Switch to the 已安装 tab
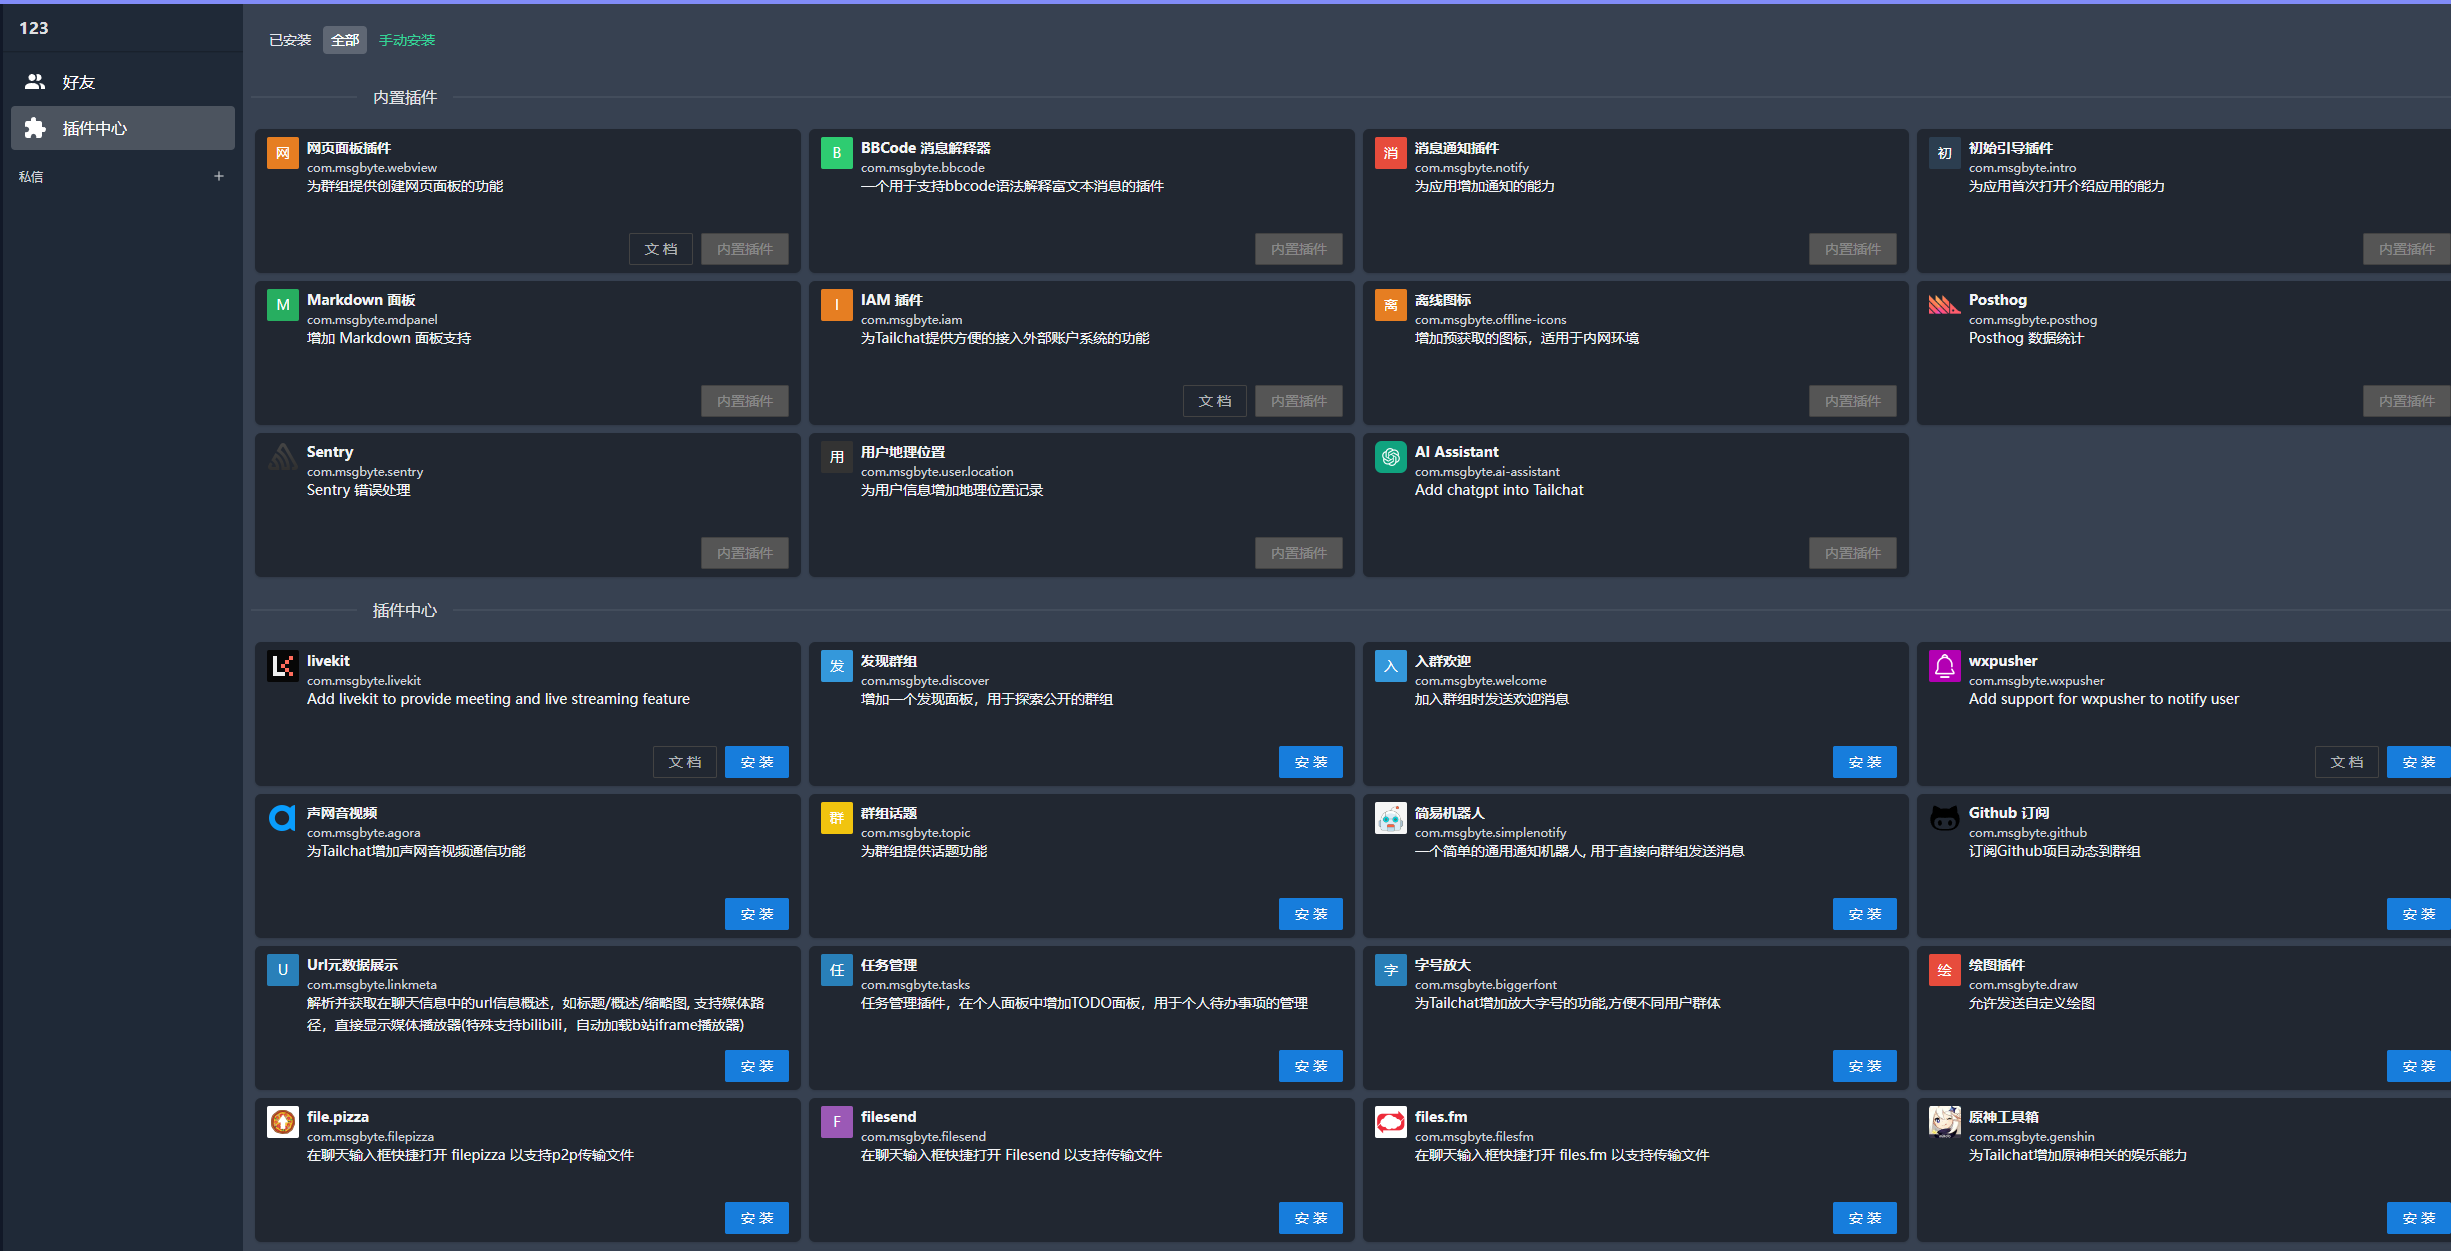This screenshot has height=1251, width=2451. click(x=290, y=40)
